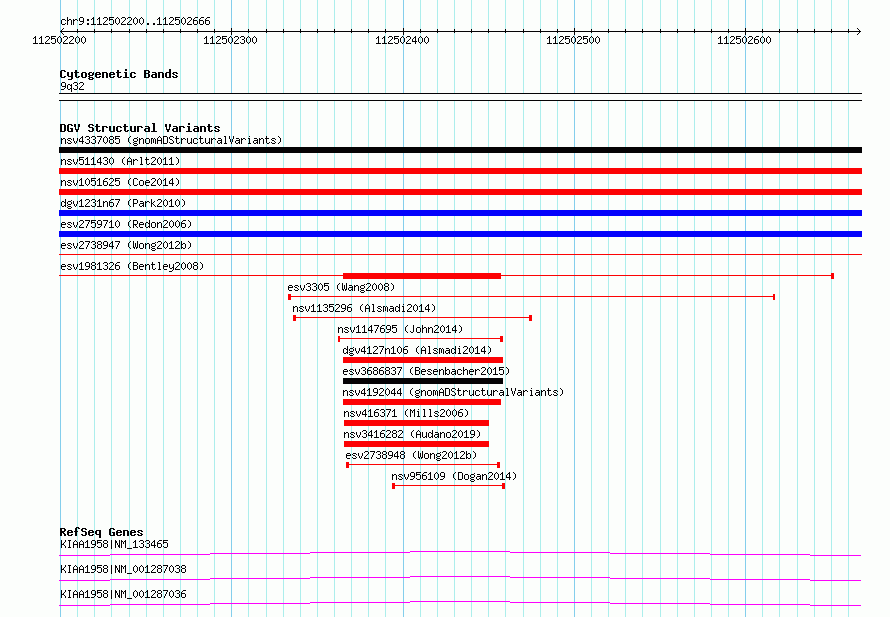Click the red bar under nsv3416282

click(x=416, y=444)
